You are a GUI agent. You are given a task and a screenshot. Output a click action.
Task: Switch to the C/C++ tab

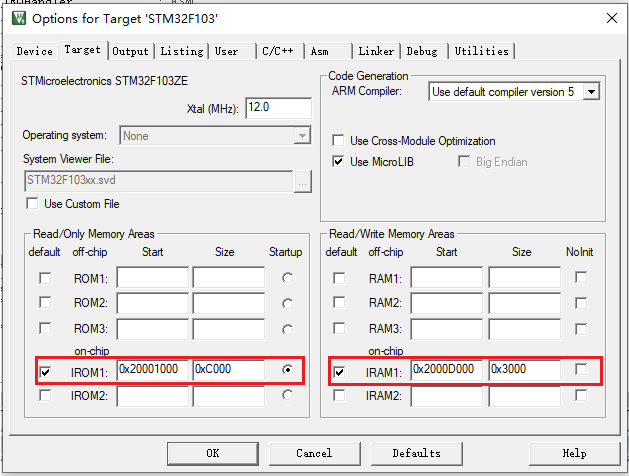click(x=278, y=51)
